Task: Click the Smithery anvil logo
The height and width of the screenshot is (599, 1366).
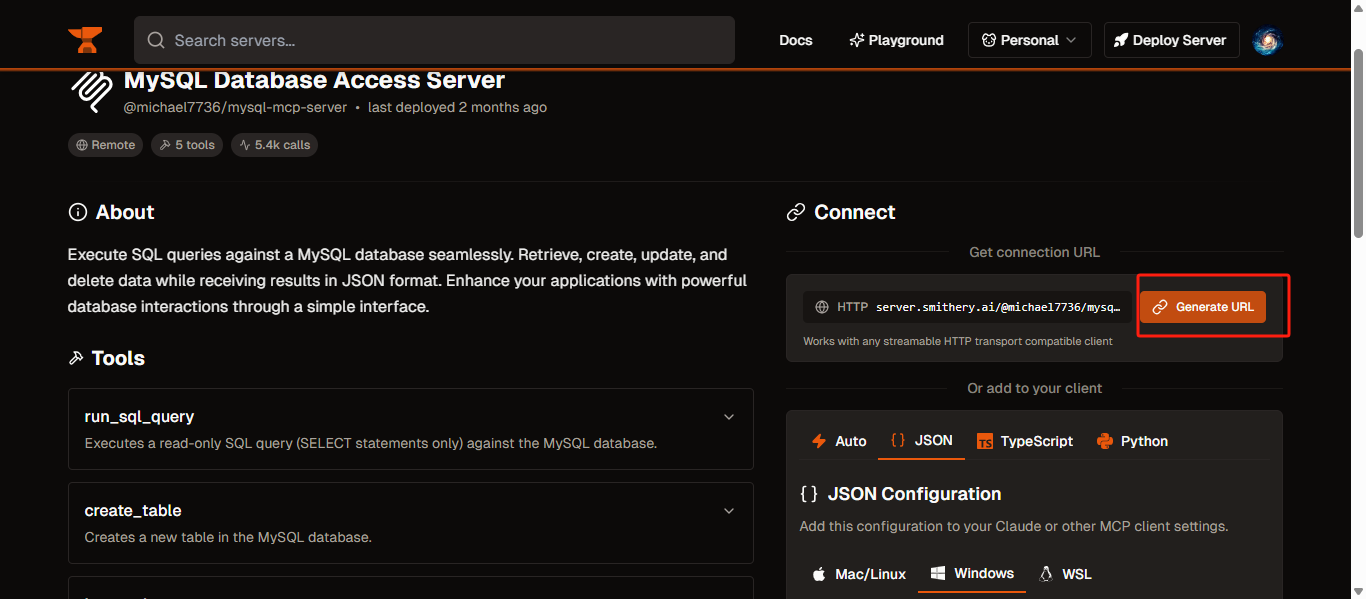Action: 85,40
